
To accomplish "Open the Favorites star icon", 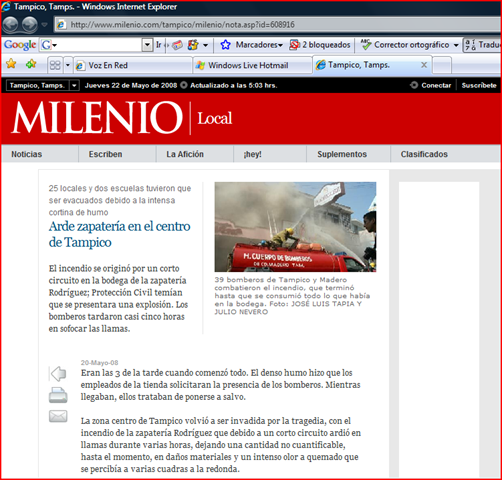I will point(11,64).
